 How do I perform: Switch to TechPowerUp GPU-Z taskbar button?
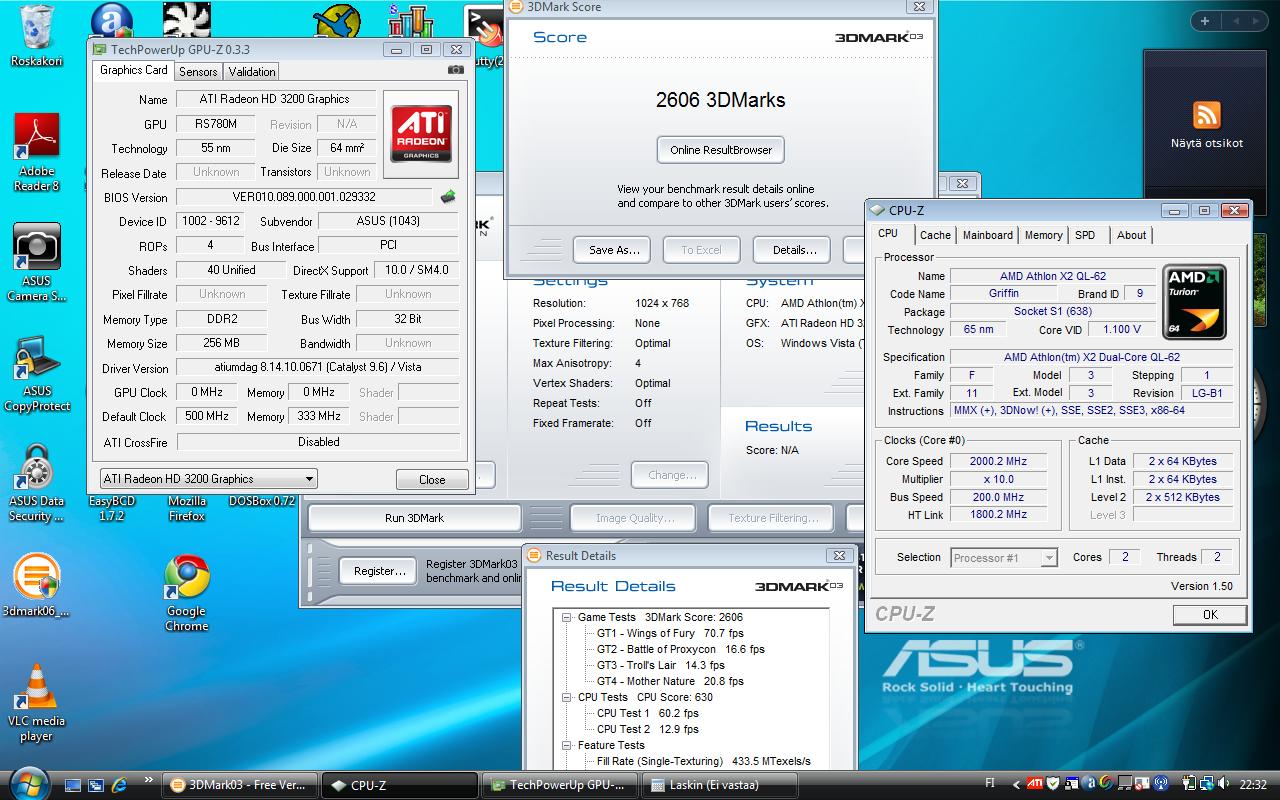point(558,785)
